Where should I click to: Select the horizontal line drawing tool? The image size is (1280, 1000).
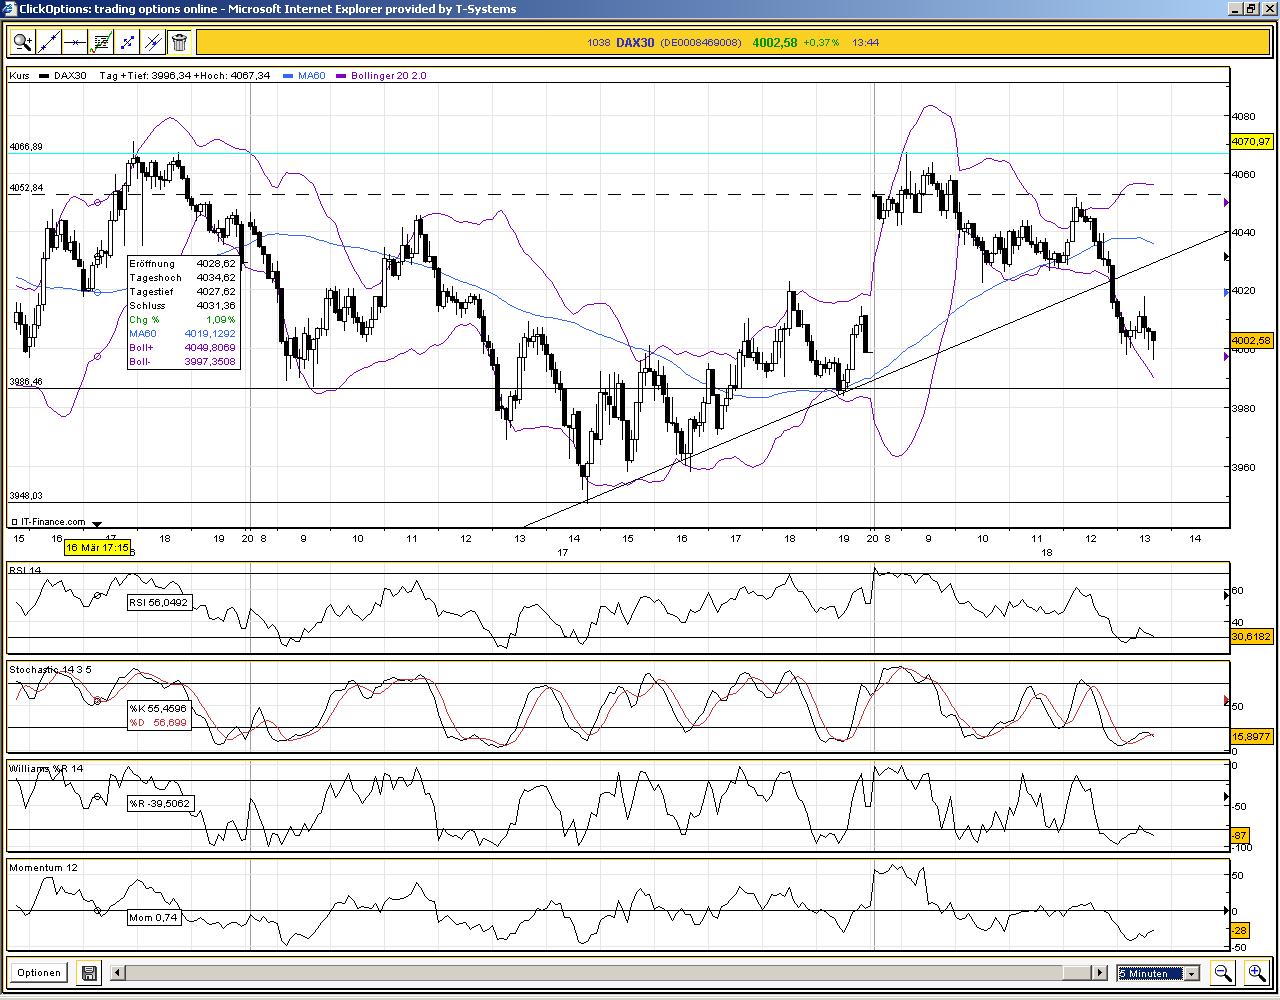[x=75, y=42]
